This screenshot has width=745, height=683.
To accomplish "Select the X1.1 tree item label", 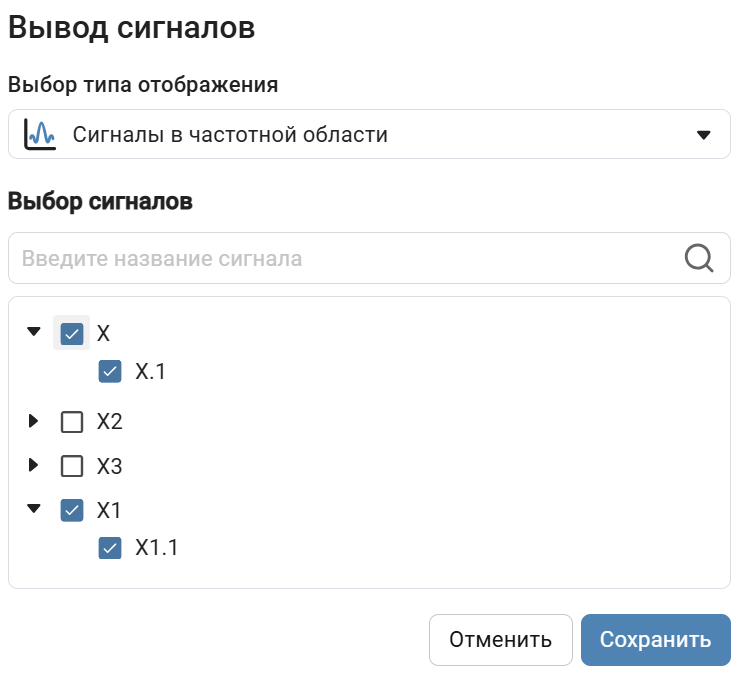I will (x=156, y=548).
